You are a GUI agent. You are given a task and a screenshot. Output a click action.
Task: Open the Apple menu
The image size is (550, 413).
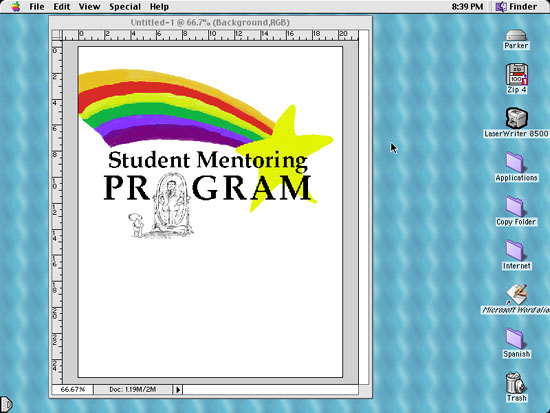click(x=15, y=7)
